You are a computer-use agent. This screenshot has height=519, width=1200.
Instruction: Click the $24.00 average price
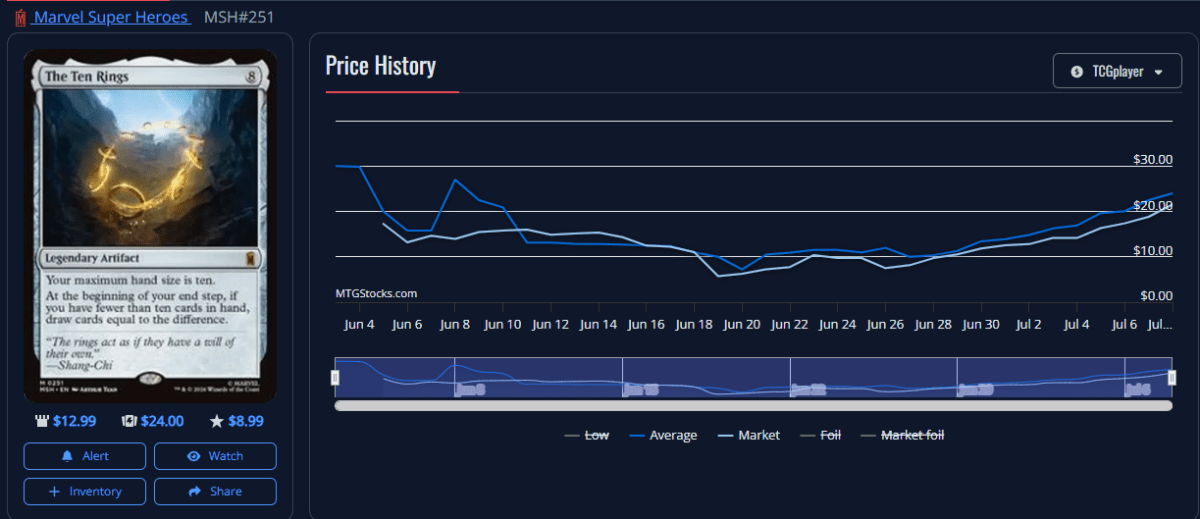[161, 421]
